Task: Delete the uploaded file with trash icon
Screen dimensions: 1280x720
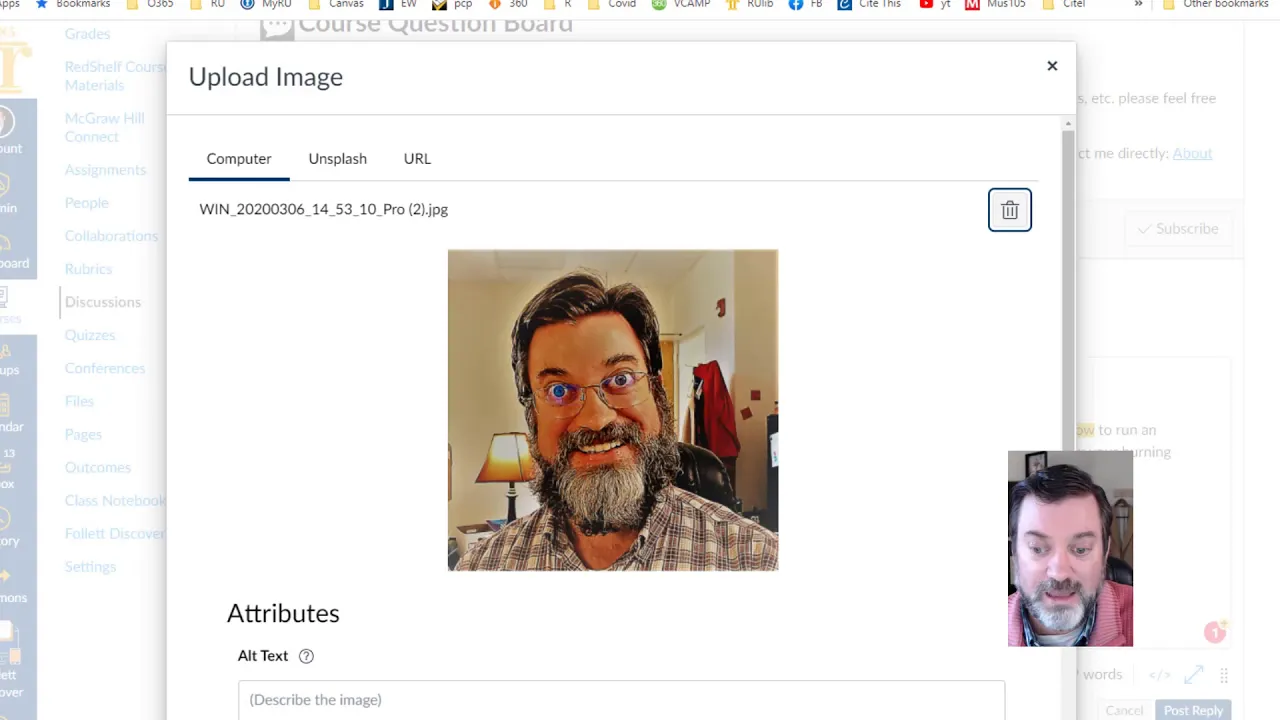Action: pos(1009,210)
